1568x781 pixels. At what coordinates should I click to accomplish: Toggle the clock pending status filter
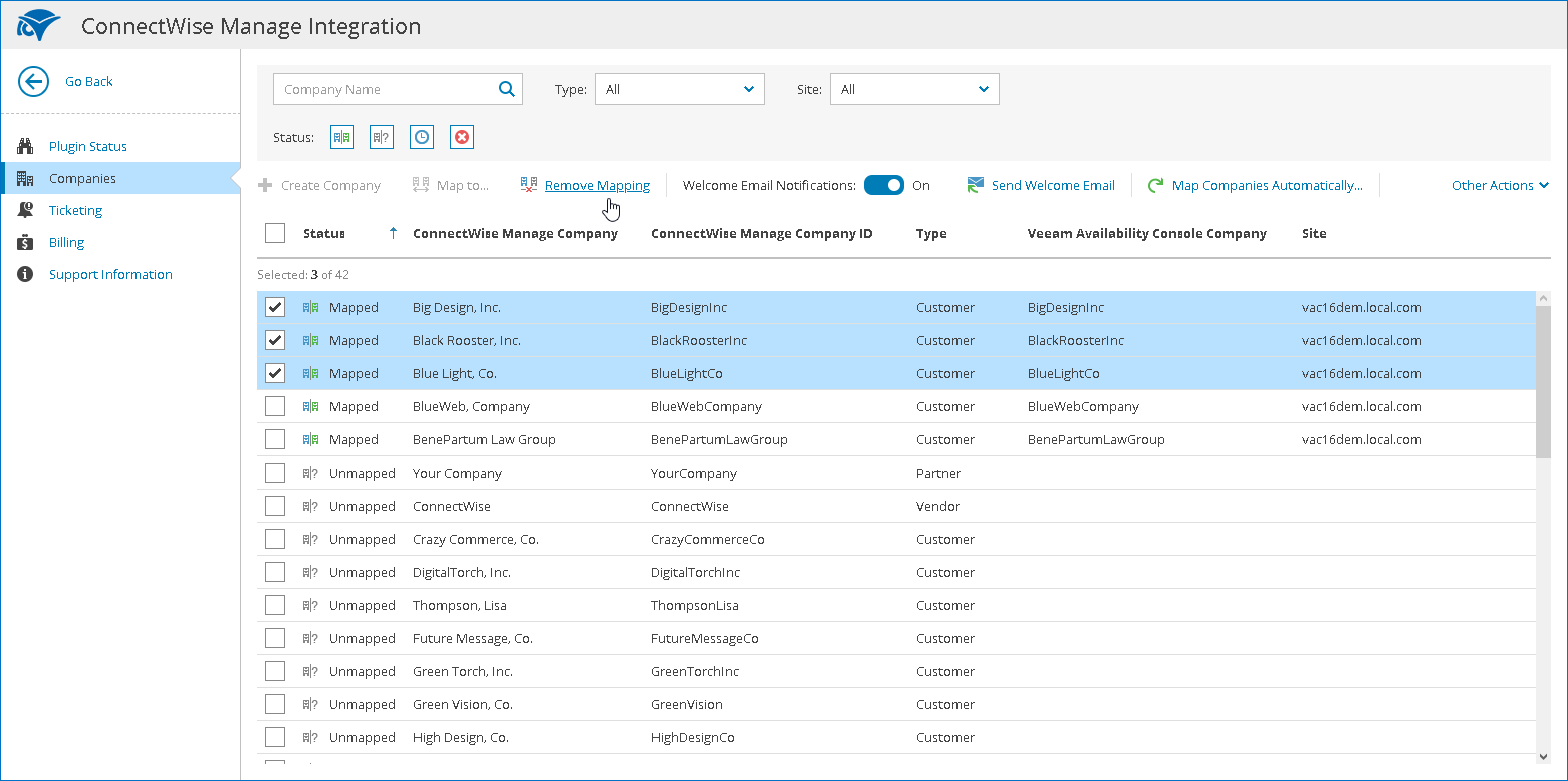pyautogui.click(x=422, y=138)
